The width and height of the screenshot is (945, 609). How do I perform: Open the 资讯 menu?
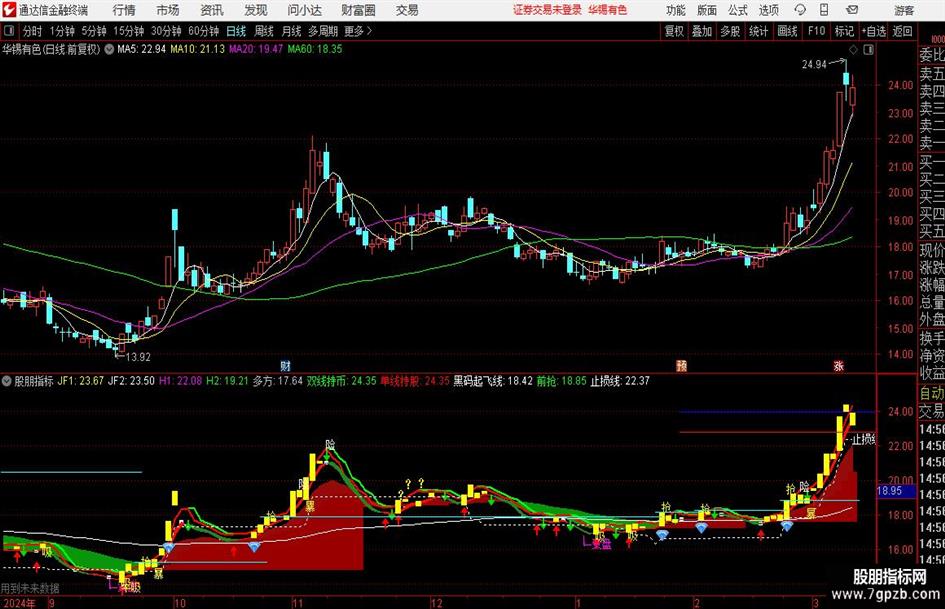pos(212,10)
